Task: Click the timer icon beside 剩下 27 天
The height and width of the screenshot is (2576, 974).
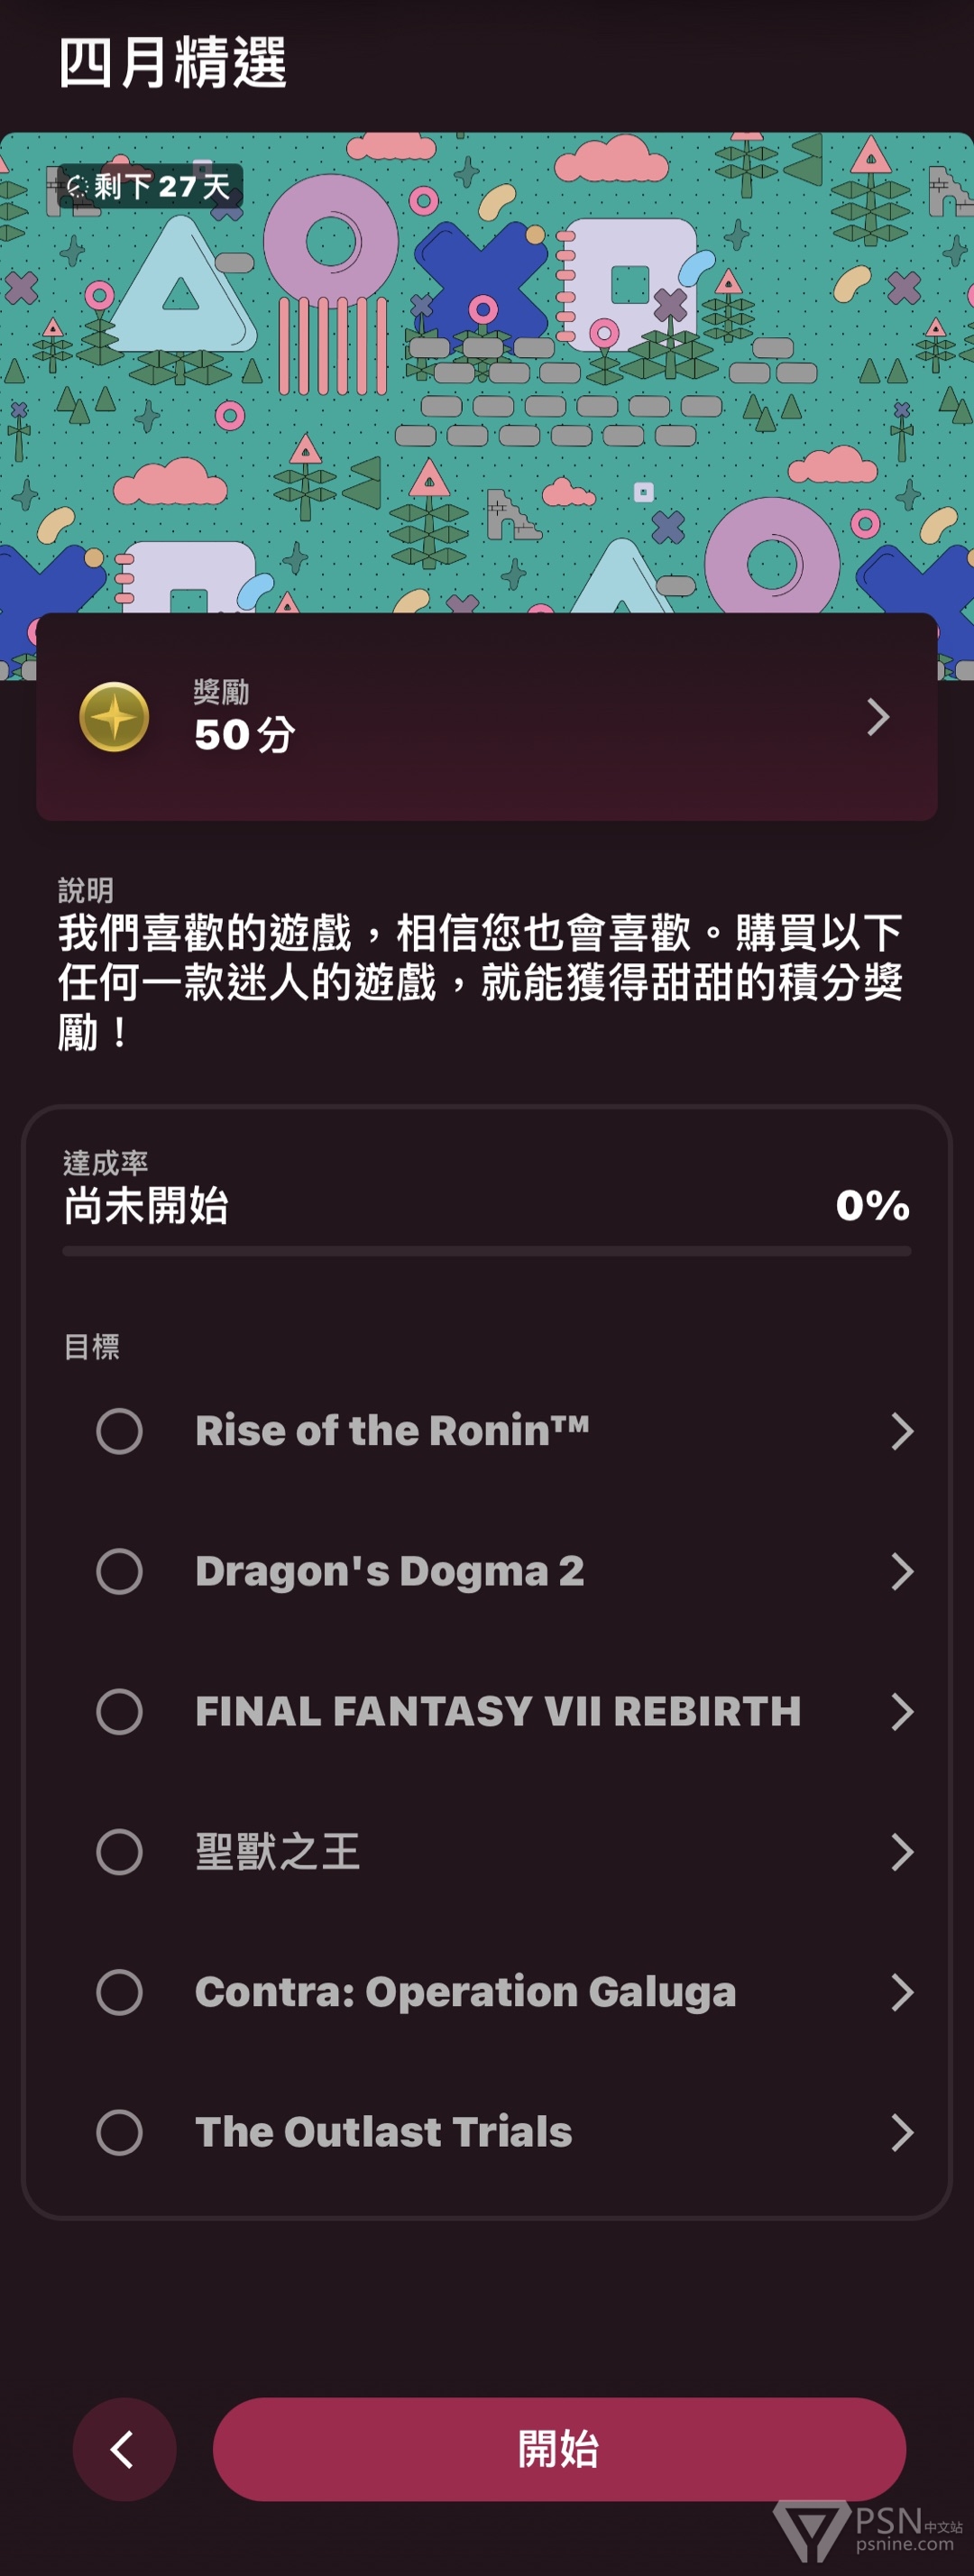Action: [77, 186]
